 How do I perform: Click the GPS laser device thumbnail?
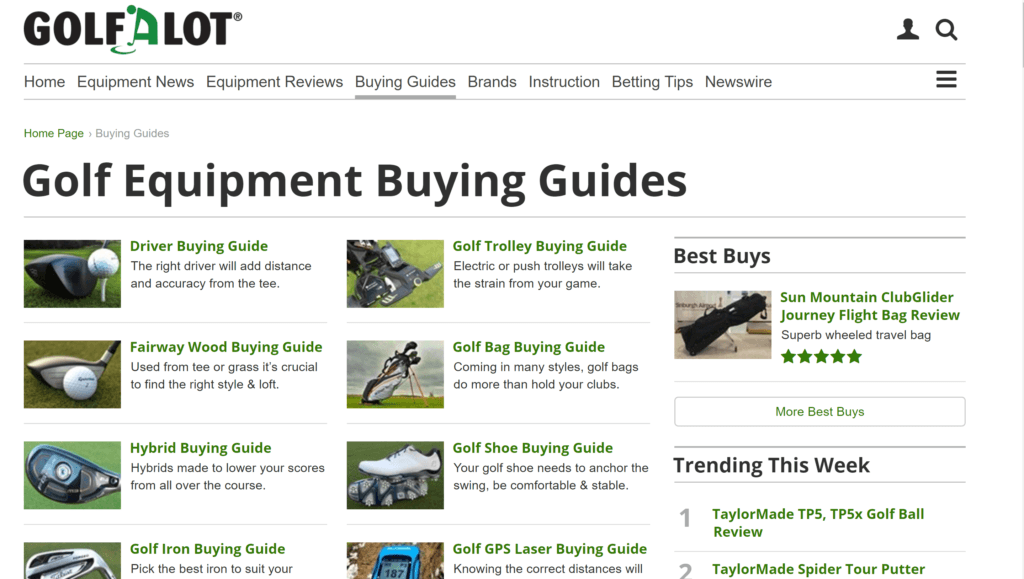pos(395,561)
